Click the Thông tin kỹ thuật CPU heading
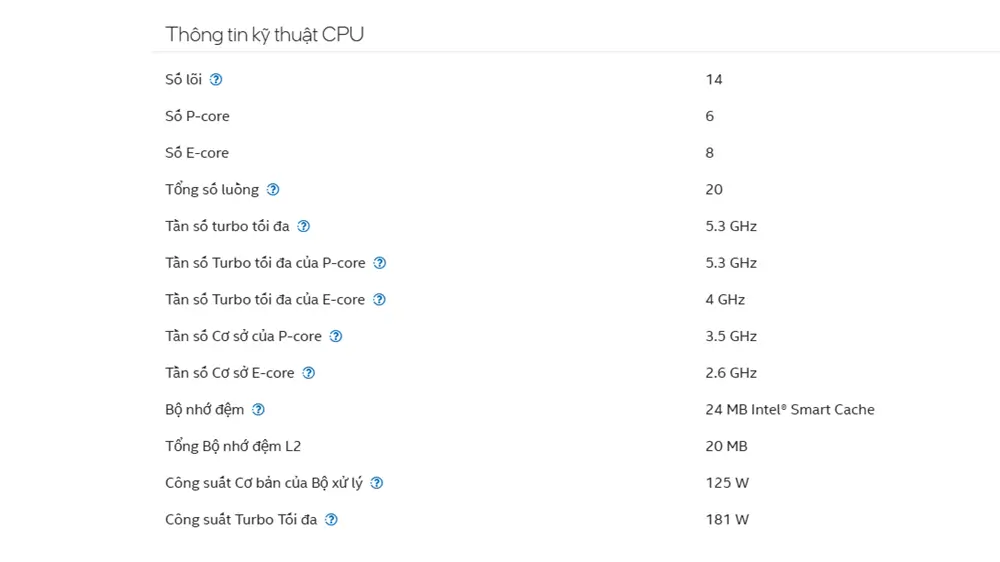 point(265,34)
